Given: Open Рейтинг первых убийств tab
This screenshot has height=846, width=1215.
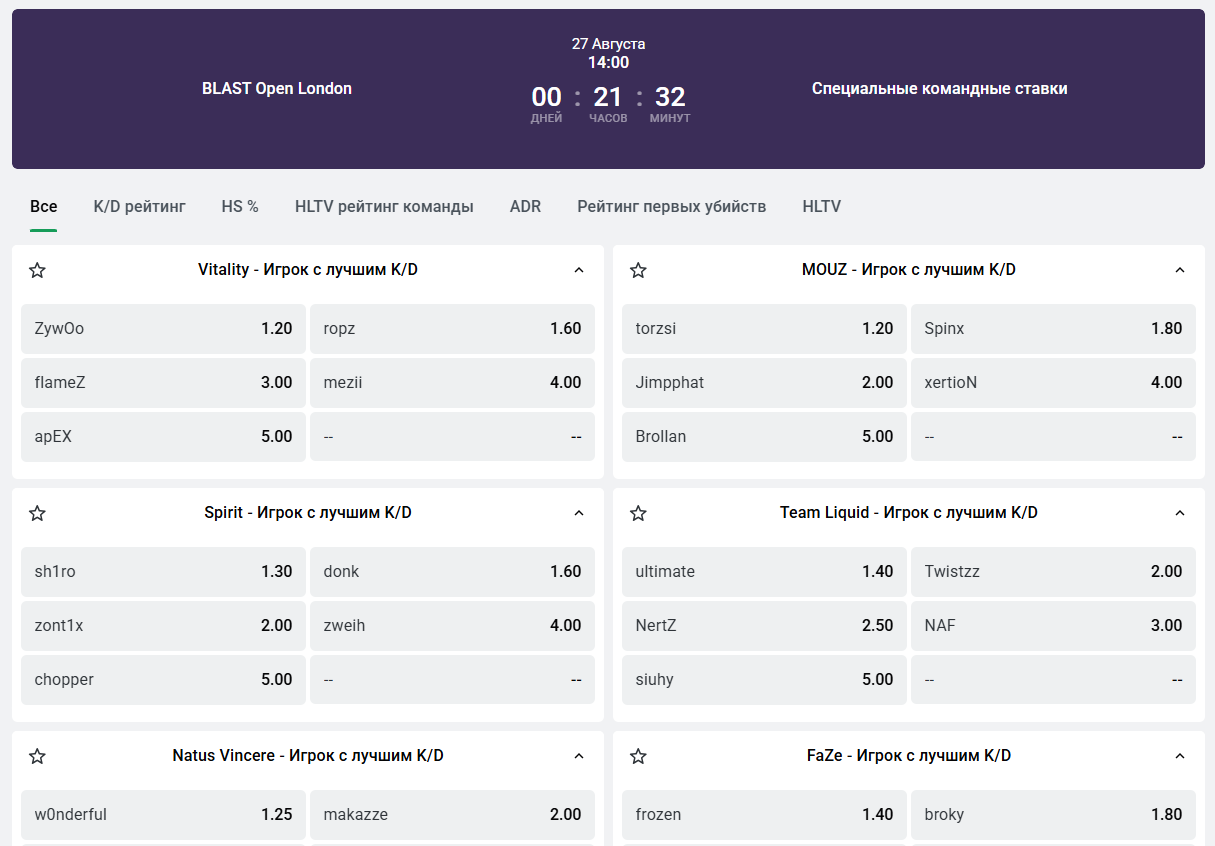Looking at the screenshot, I should pyautogui.click(x=671, y=207).
